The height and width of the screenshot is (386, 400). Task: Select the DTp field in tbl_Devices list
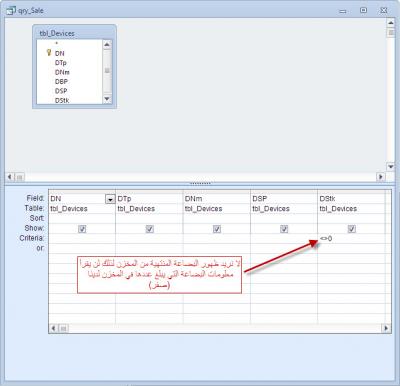61,63
